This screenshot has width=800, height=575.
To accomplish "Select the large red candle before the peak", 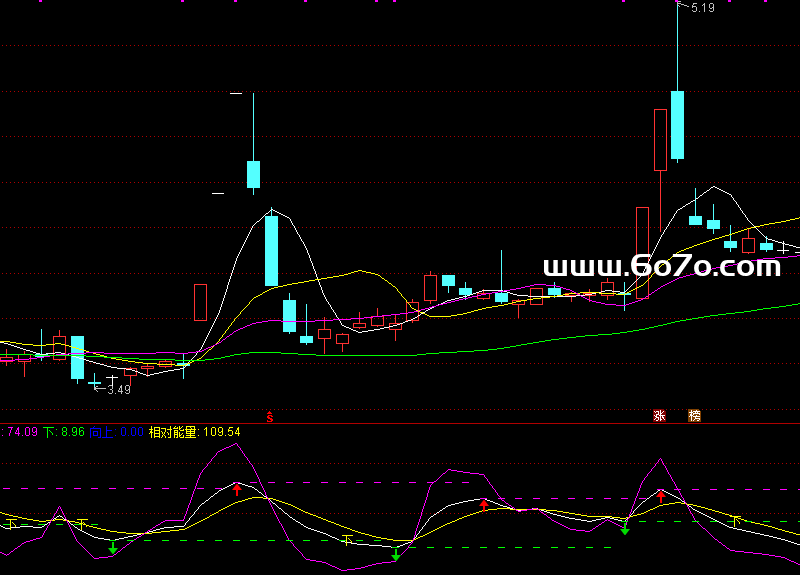I will (x=660, y=140).
